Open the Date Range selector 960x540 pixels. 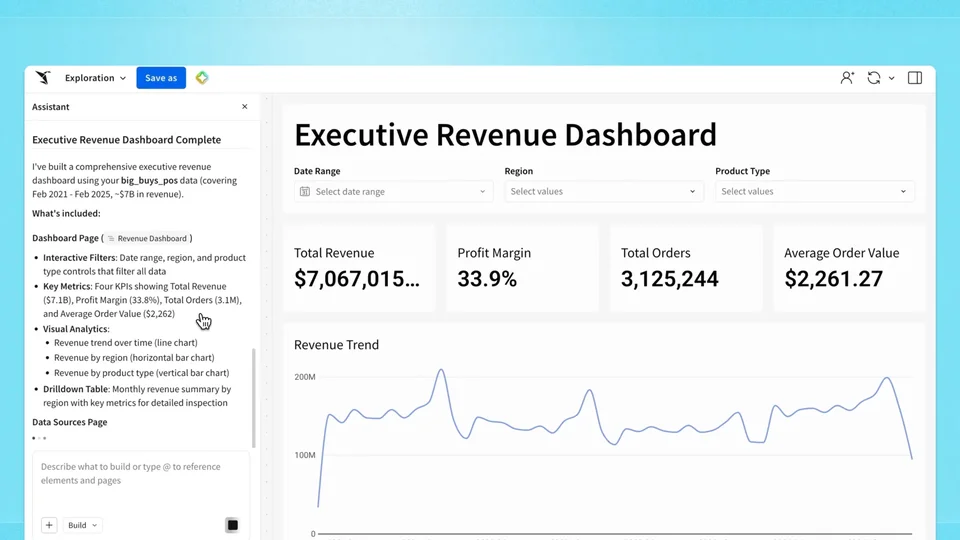[393, 192]
